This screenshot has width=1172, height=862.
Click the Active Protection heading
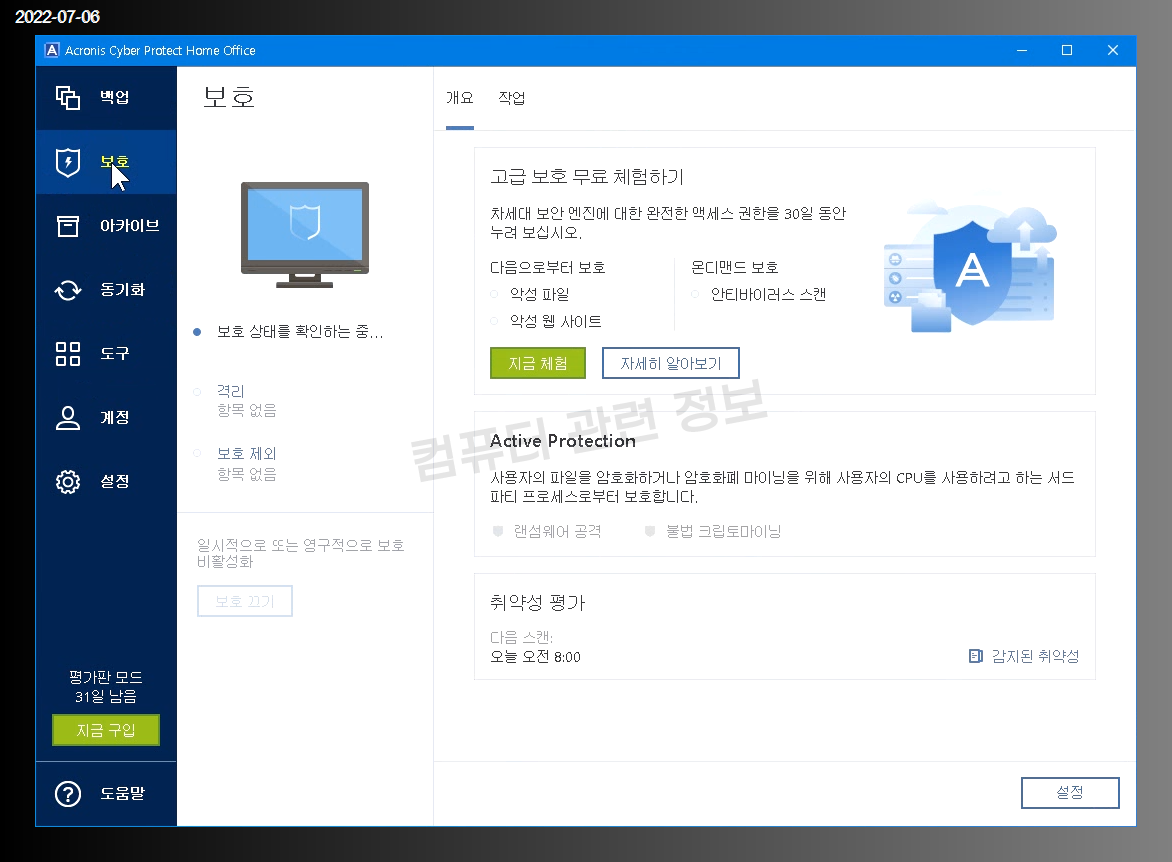click(563, 441)
